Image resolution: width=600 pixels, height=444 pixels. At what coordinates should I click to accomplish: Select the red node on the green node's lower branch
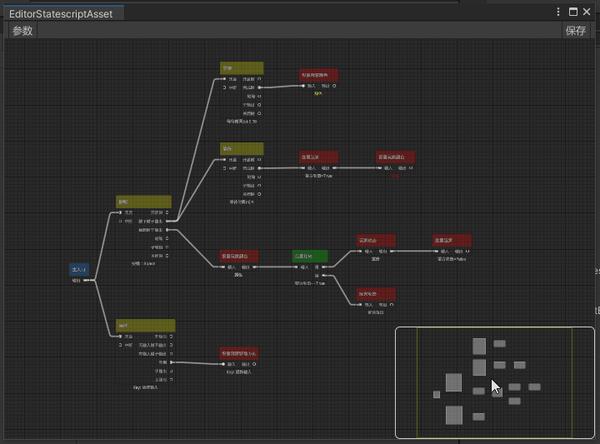(x=375, y=294)
